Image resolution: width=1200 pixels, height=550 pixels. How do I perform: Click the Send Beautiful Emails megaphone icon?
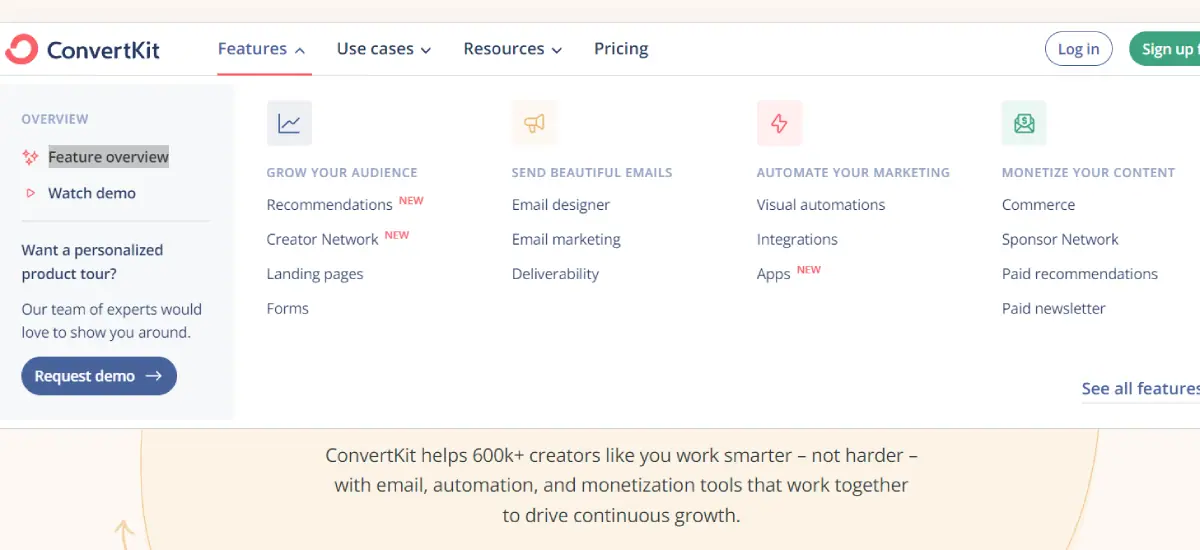pyautogui.click(x=534, y=123)
